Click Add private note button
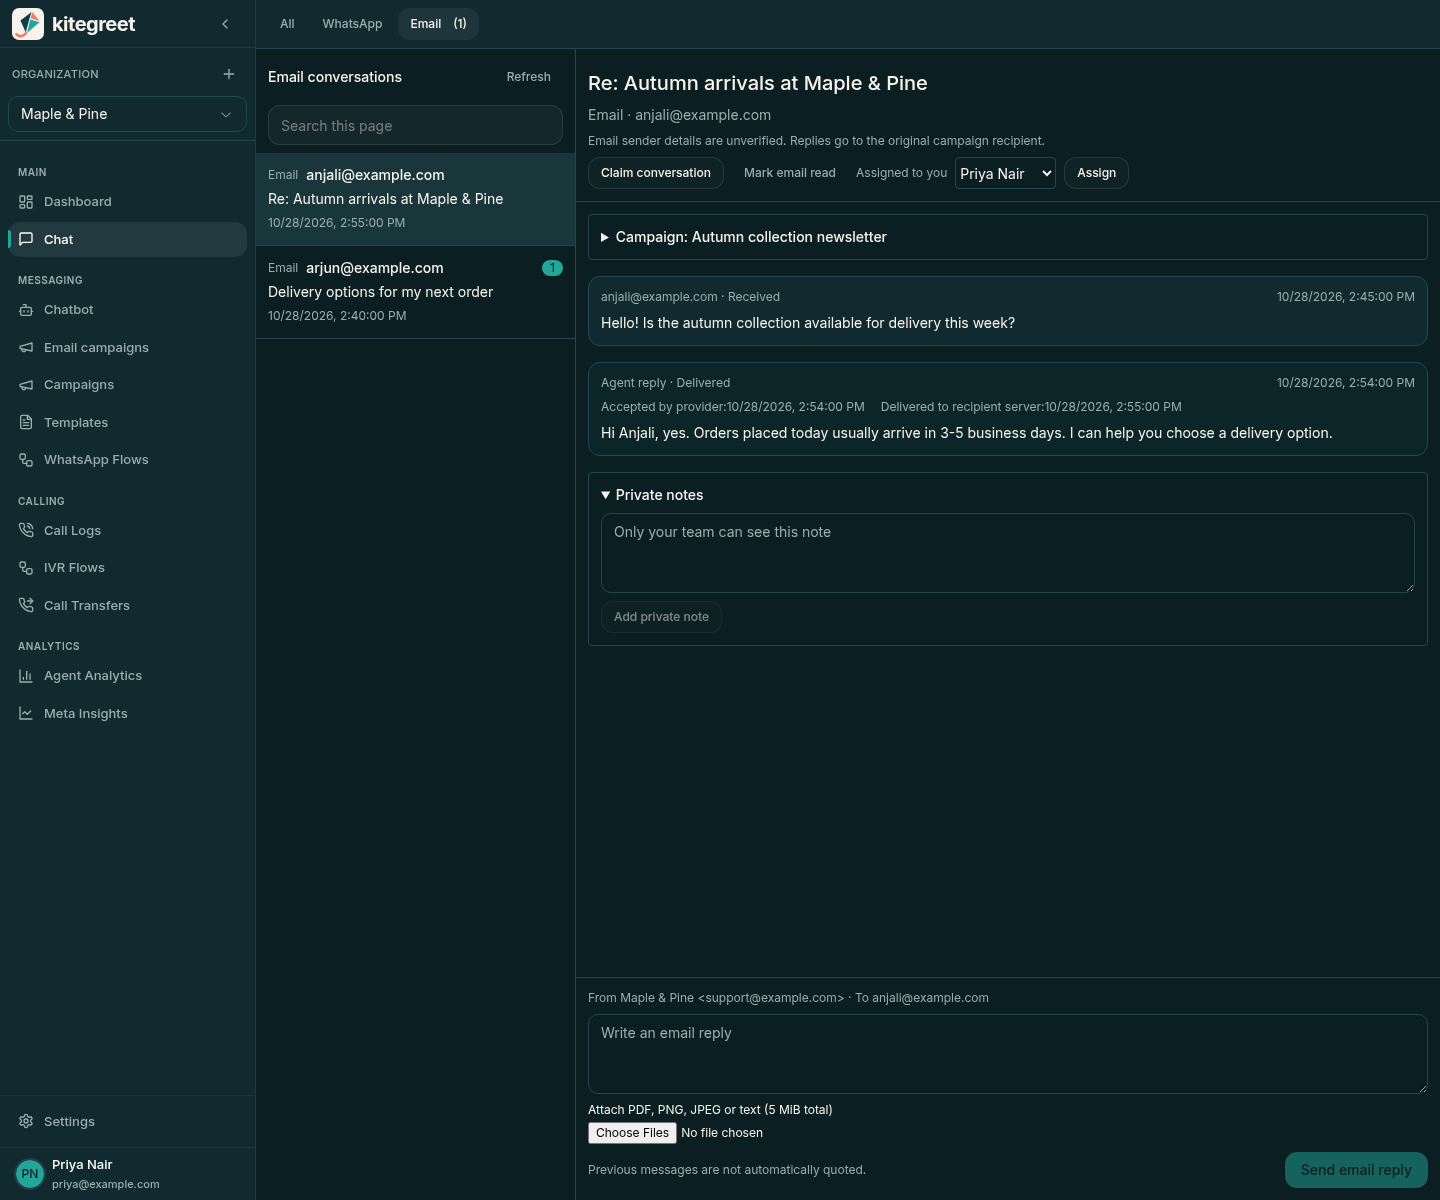The height and width of the screenshot is (1200, 1440). pos(661,617)
